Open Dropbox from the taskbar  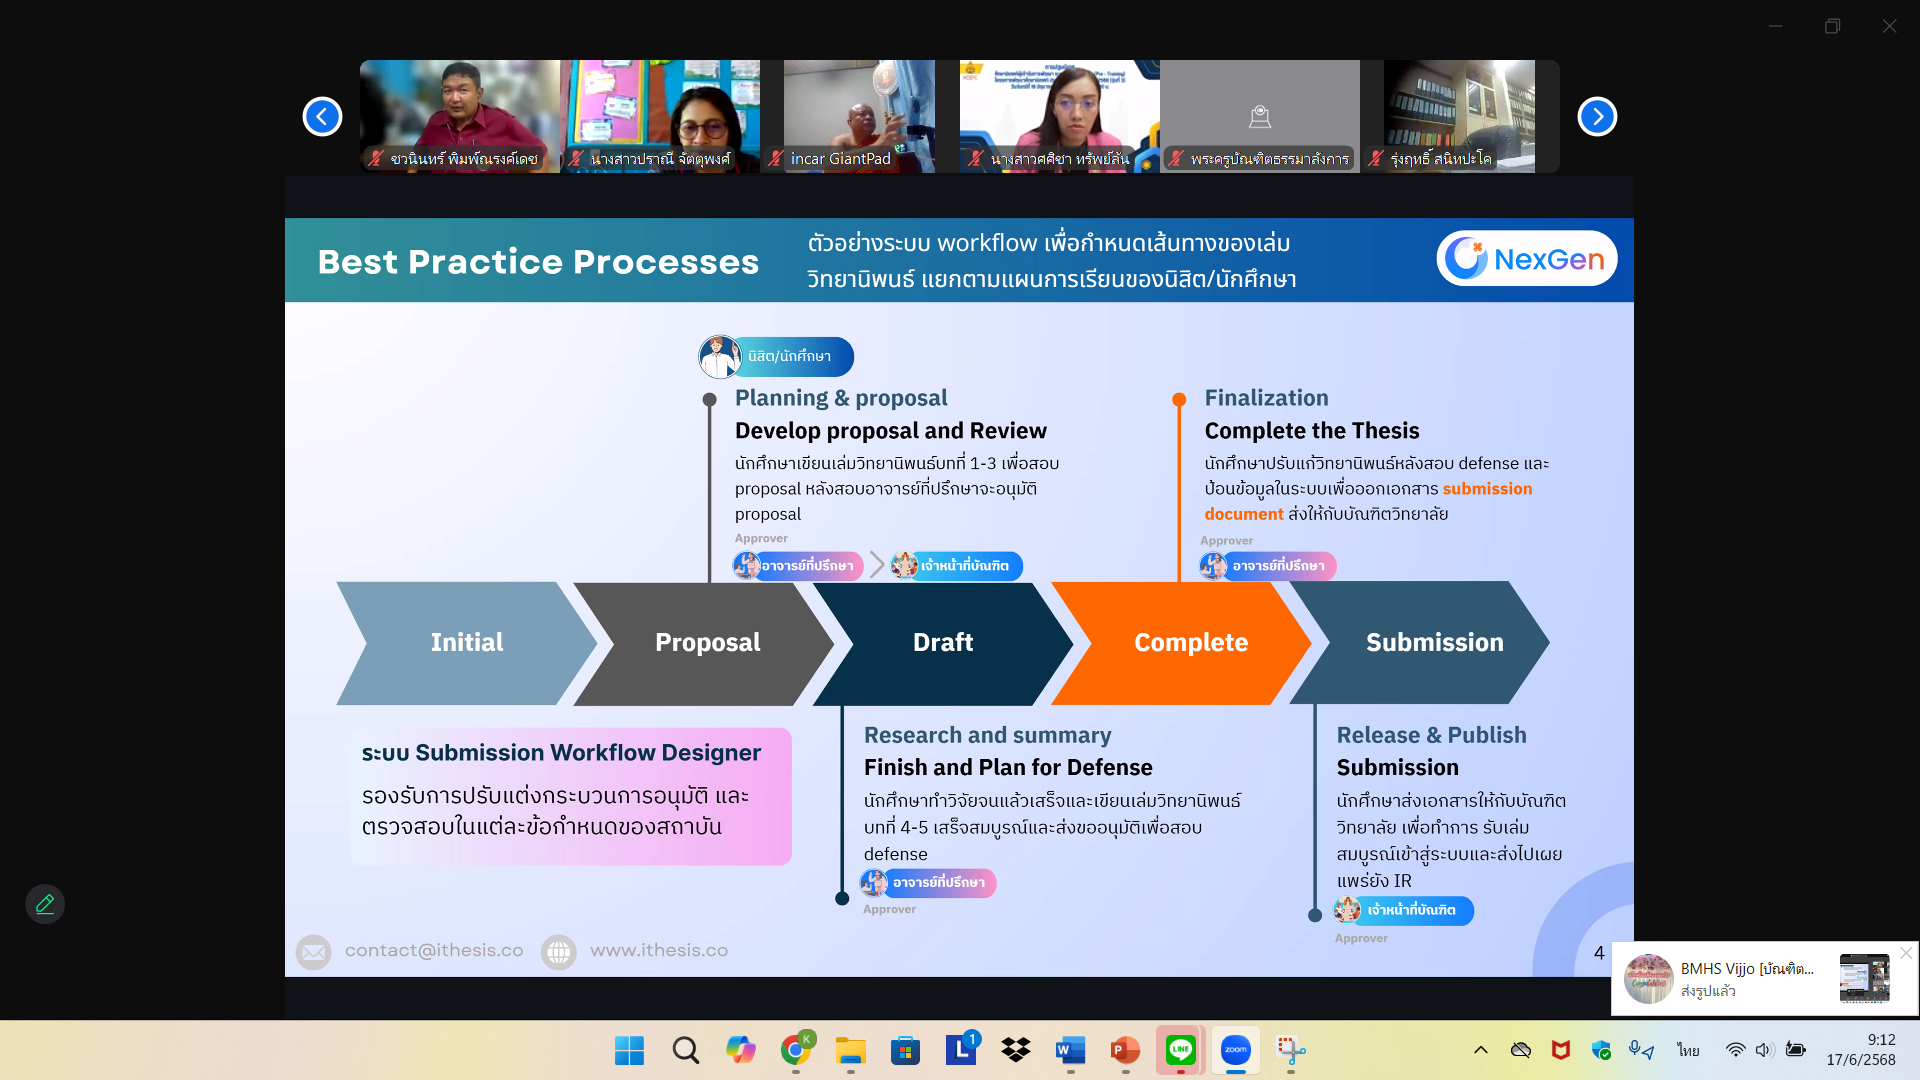1016,1050
